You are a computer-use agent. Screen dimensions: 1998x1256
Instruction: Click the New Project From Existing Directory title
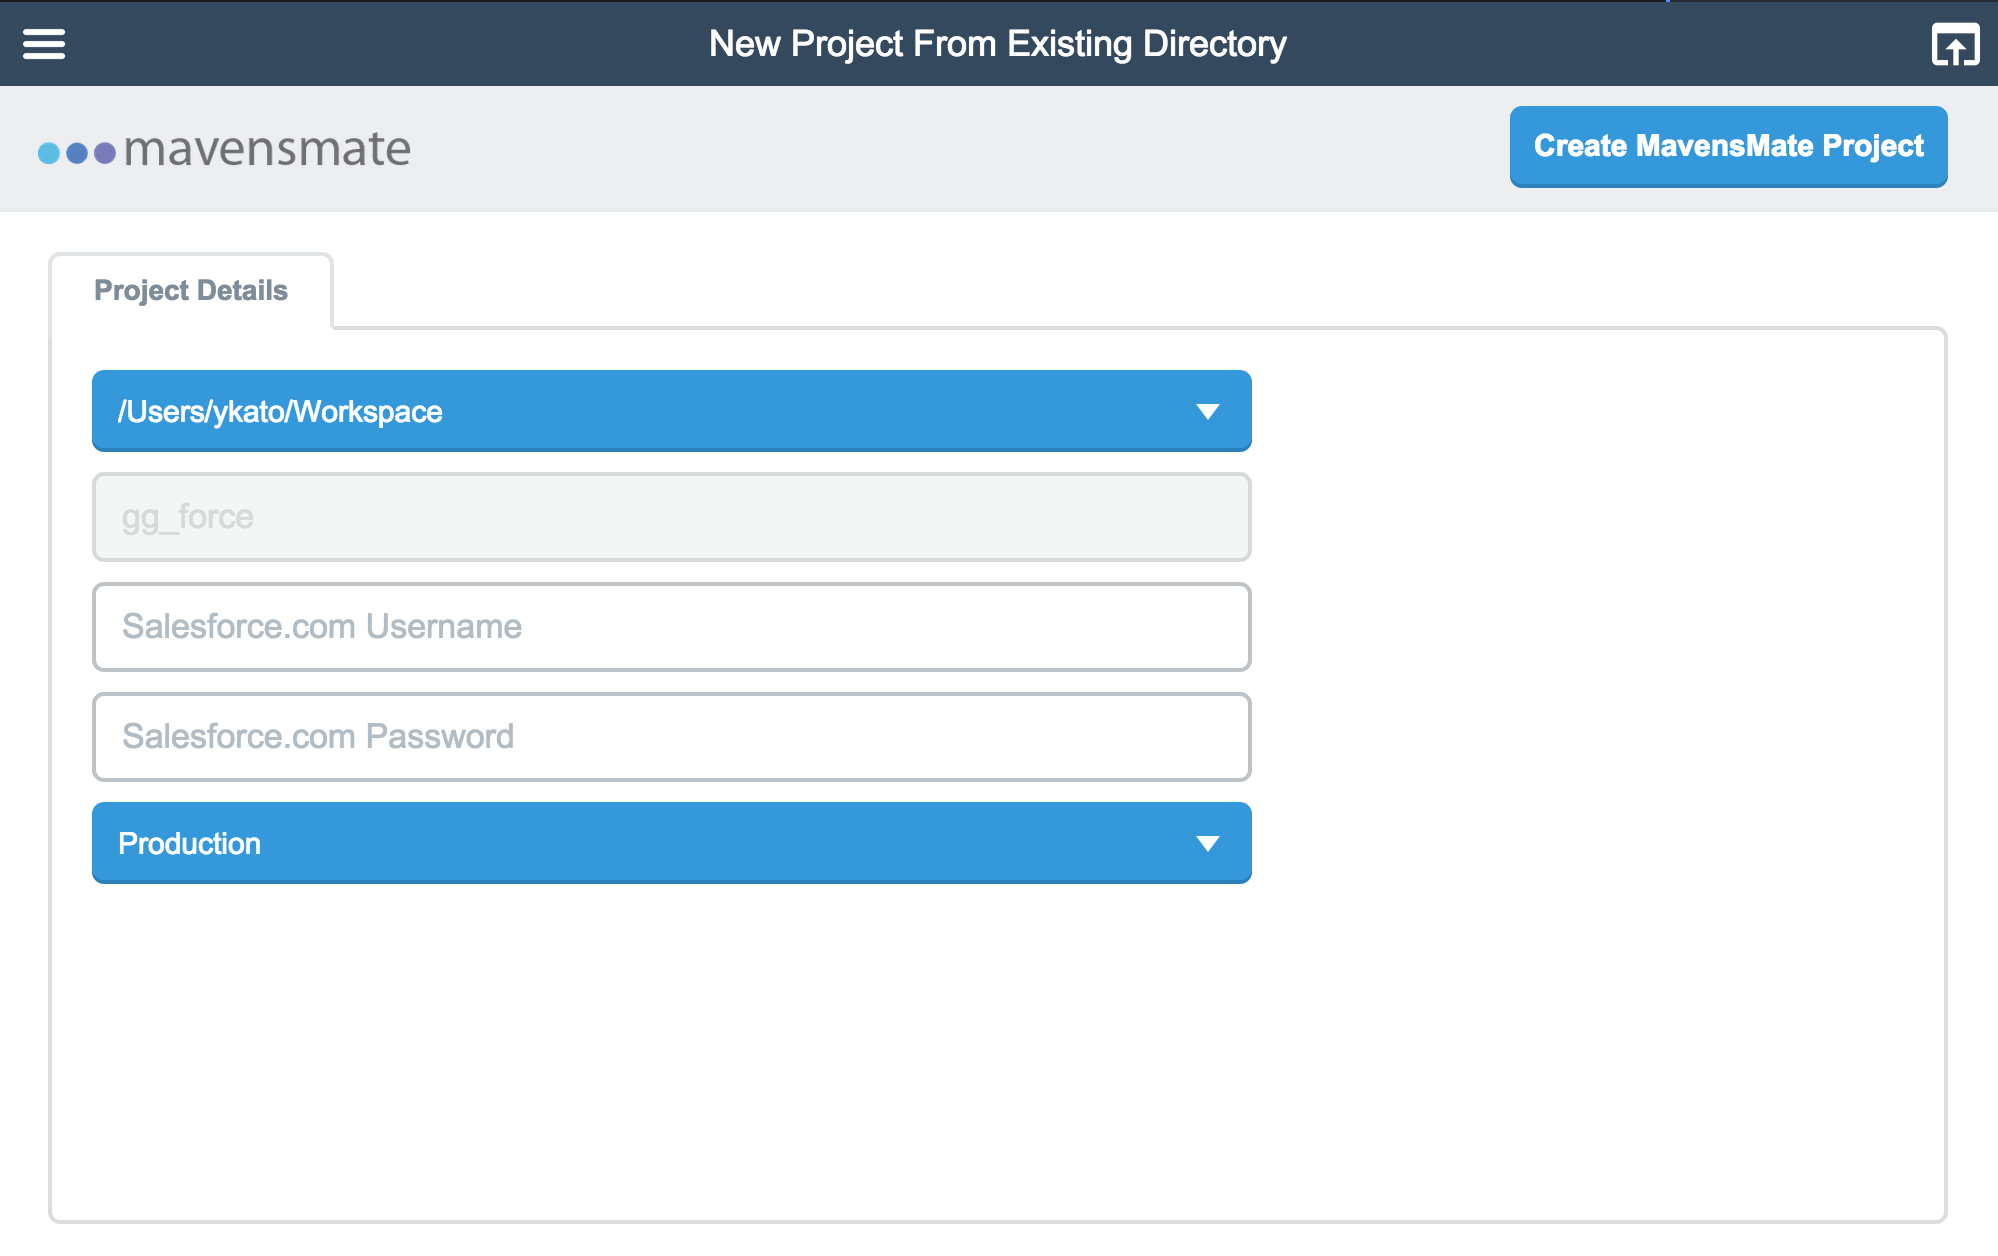pyautogui.click(x=997, y=44)
